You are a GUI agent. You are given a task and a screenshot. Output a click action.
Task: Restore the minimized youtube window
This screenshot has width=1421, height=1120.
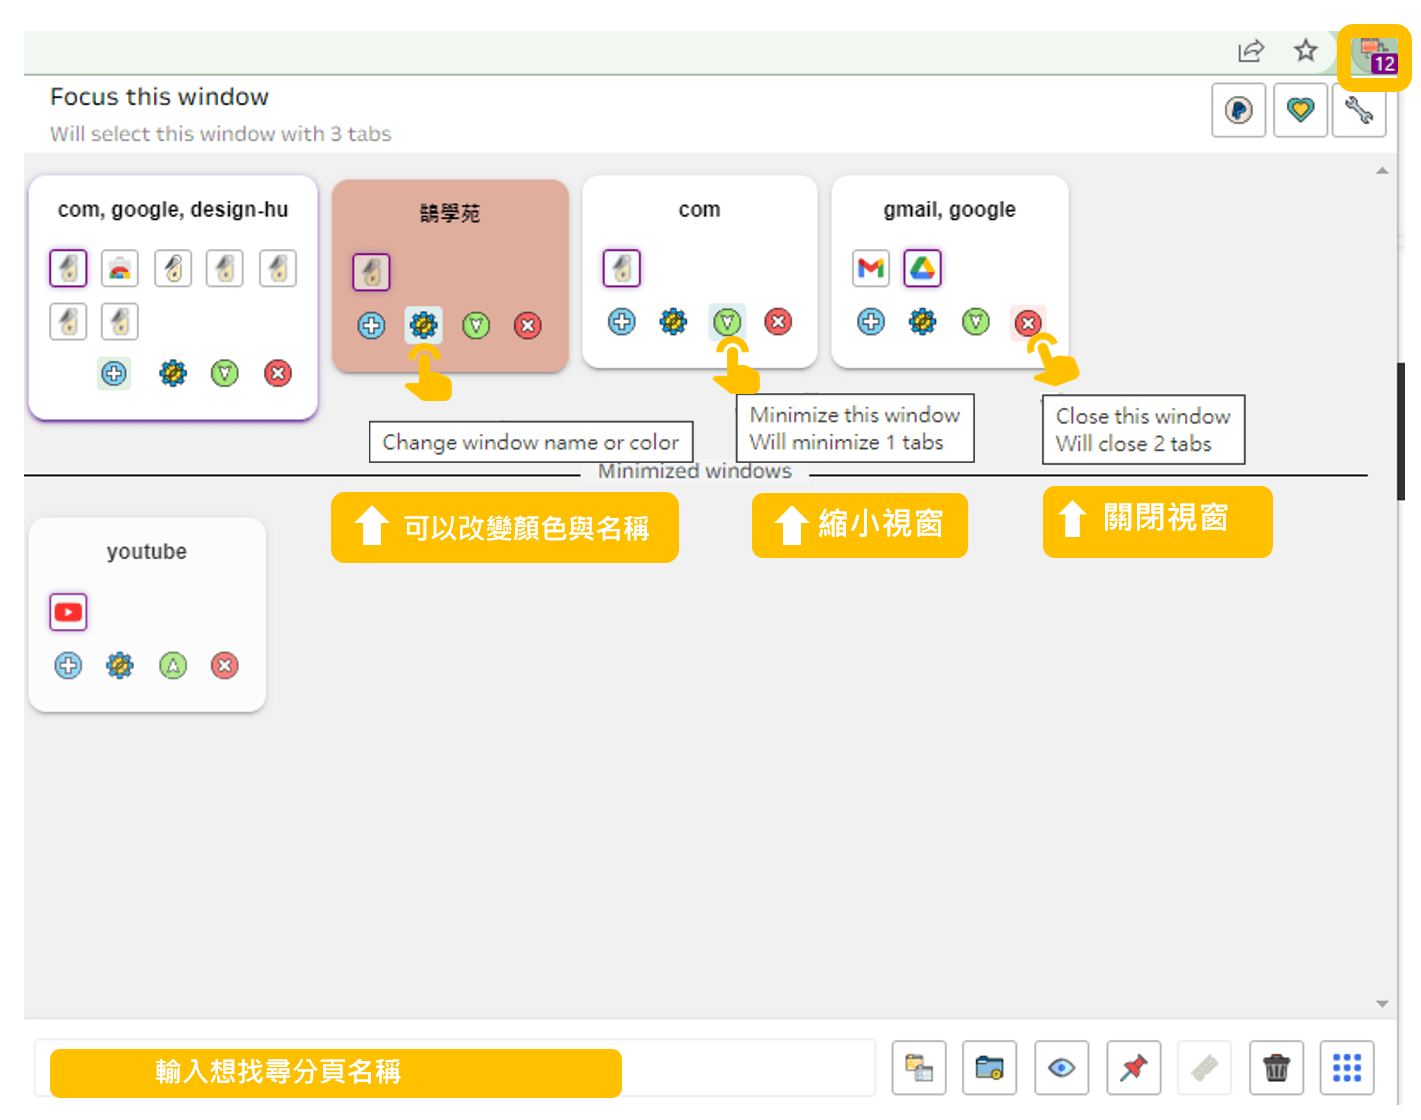pos(172,665)
